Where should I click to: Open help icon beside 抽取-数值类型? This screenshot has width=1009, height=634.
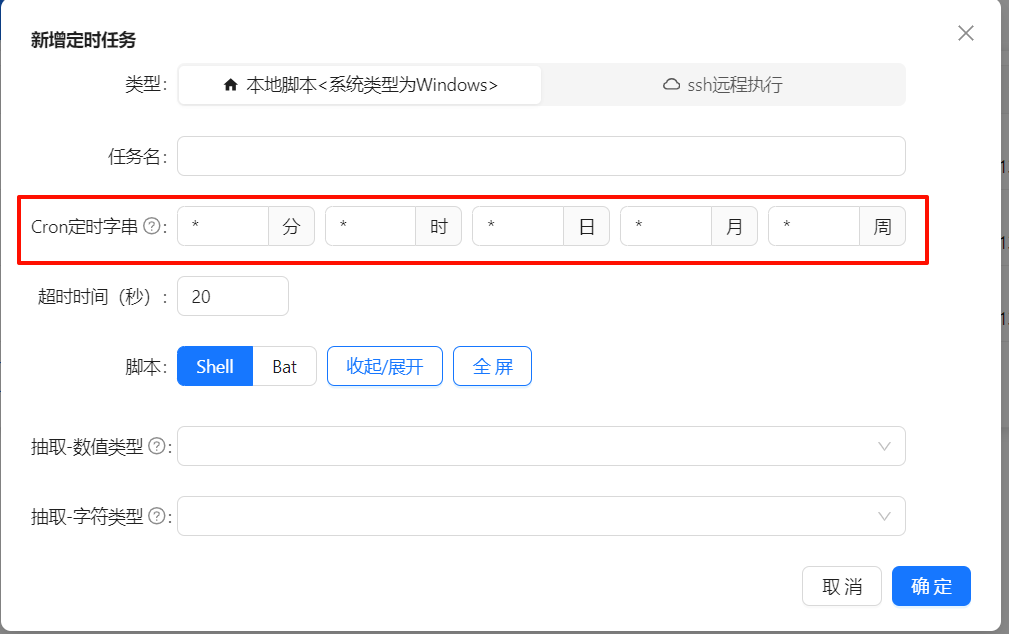(157, 446)
